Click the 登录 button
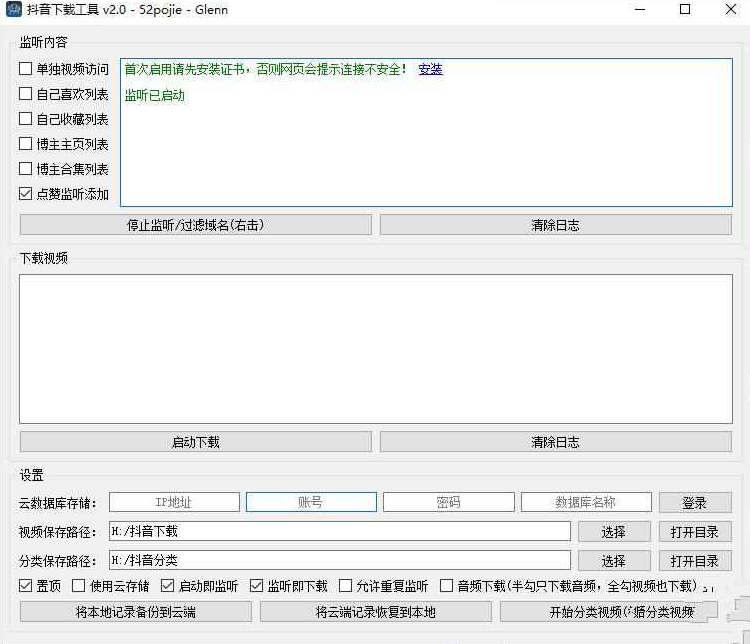750x644 pixels. (x=695, y=502)
